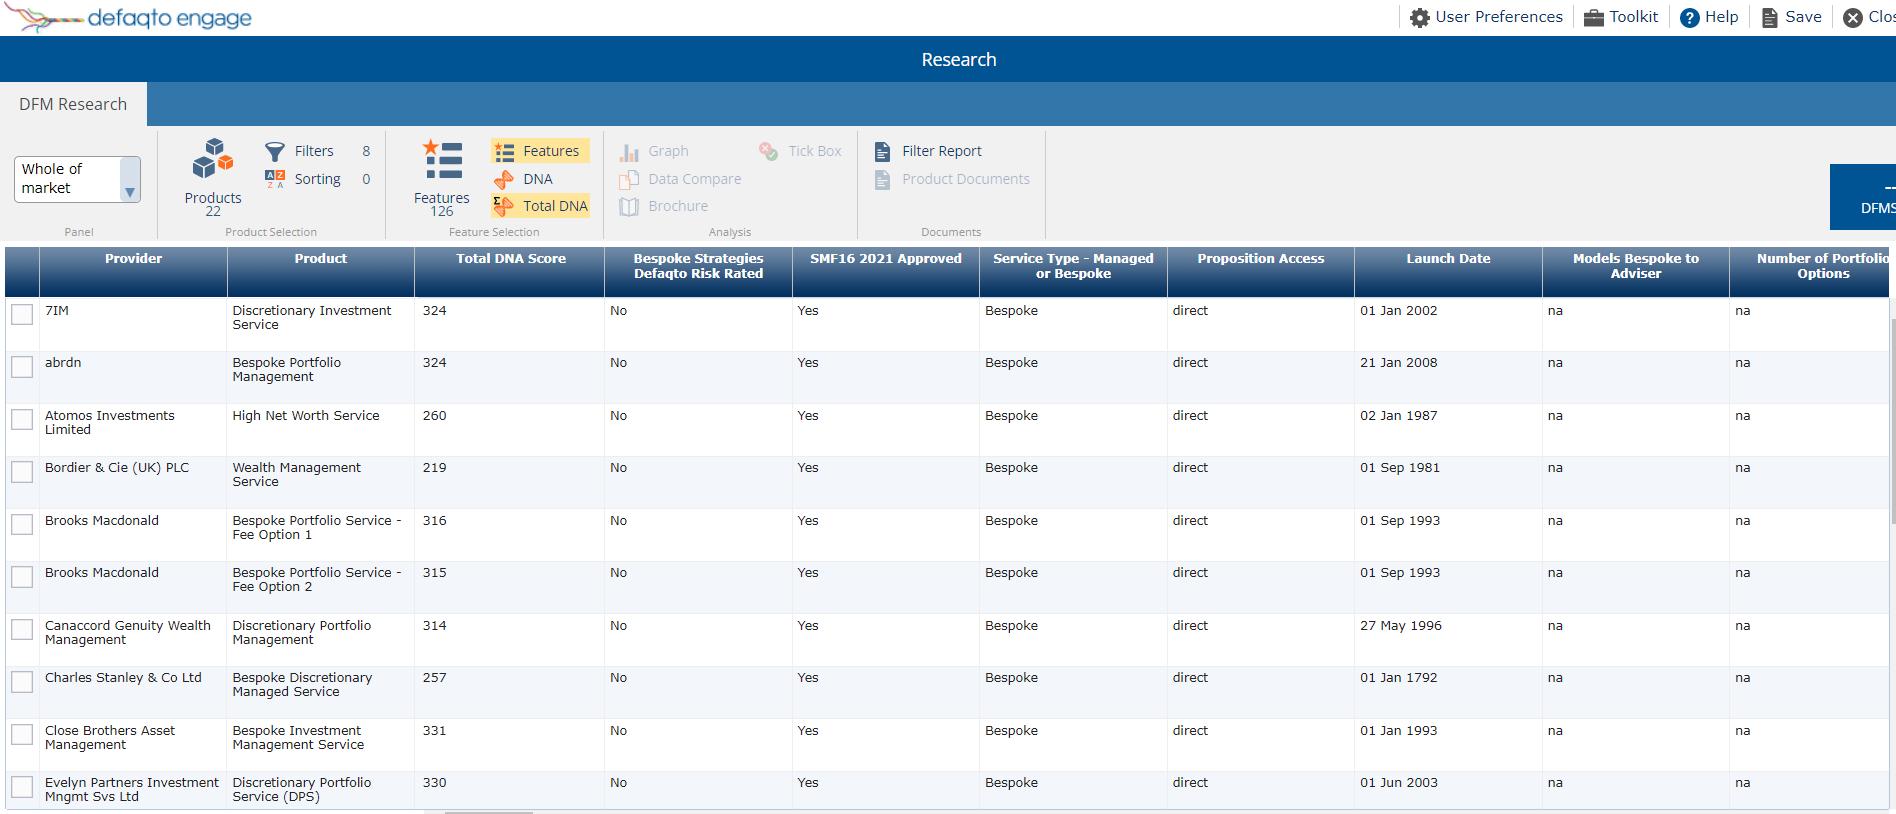This screenshot has width=1896, height=814.
Task: Click the Graph bar chart icon
Action: pos(629,152)
